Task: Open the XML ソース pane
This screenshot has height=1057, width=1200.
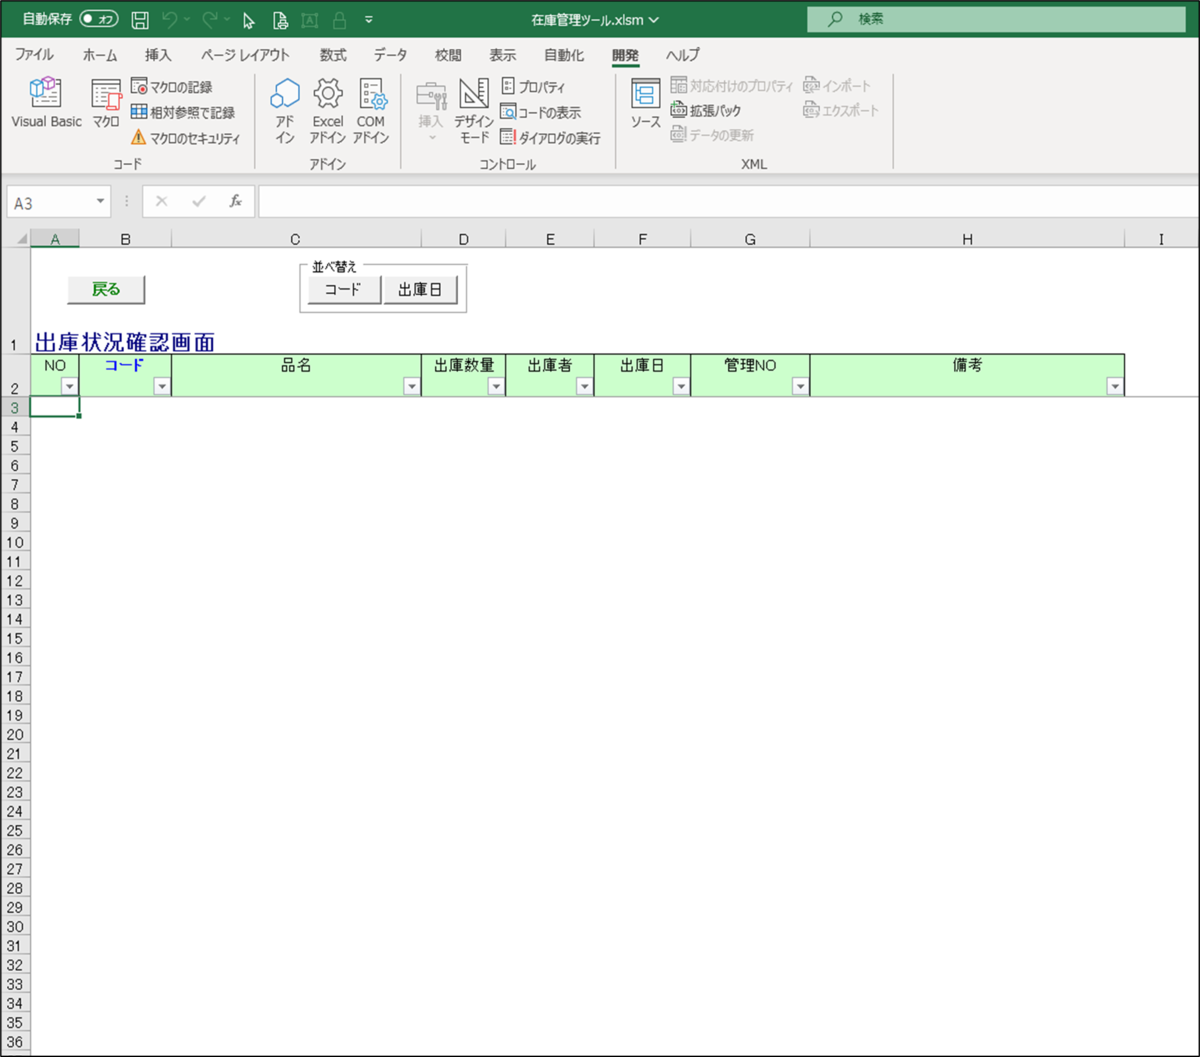Action: (646, 104)
